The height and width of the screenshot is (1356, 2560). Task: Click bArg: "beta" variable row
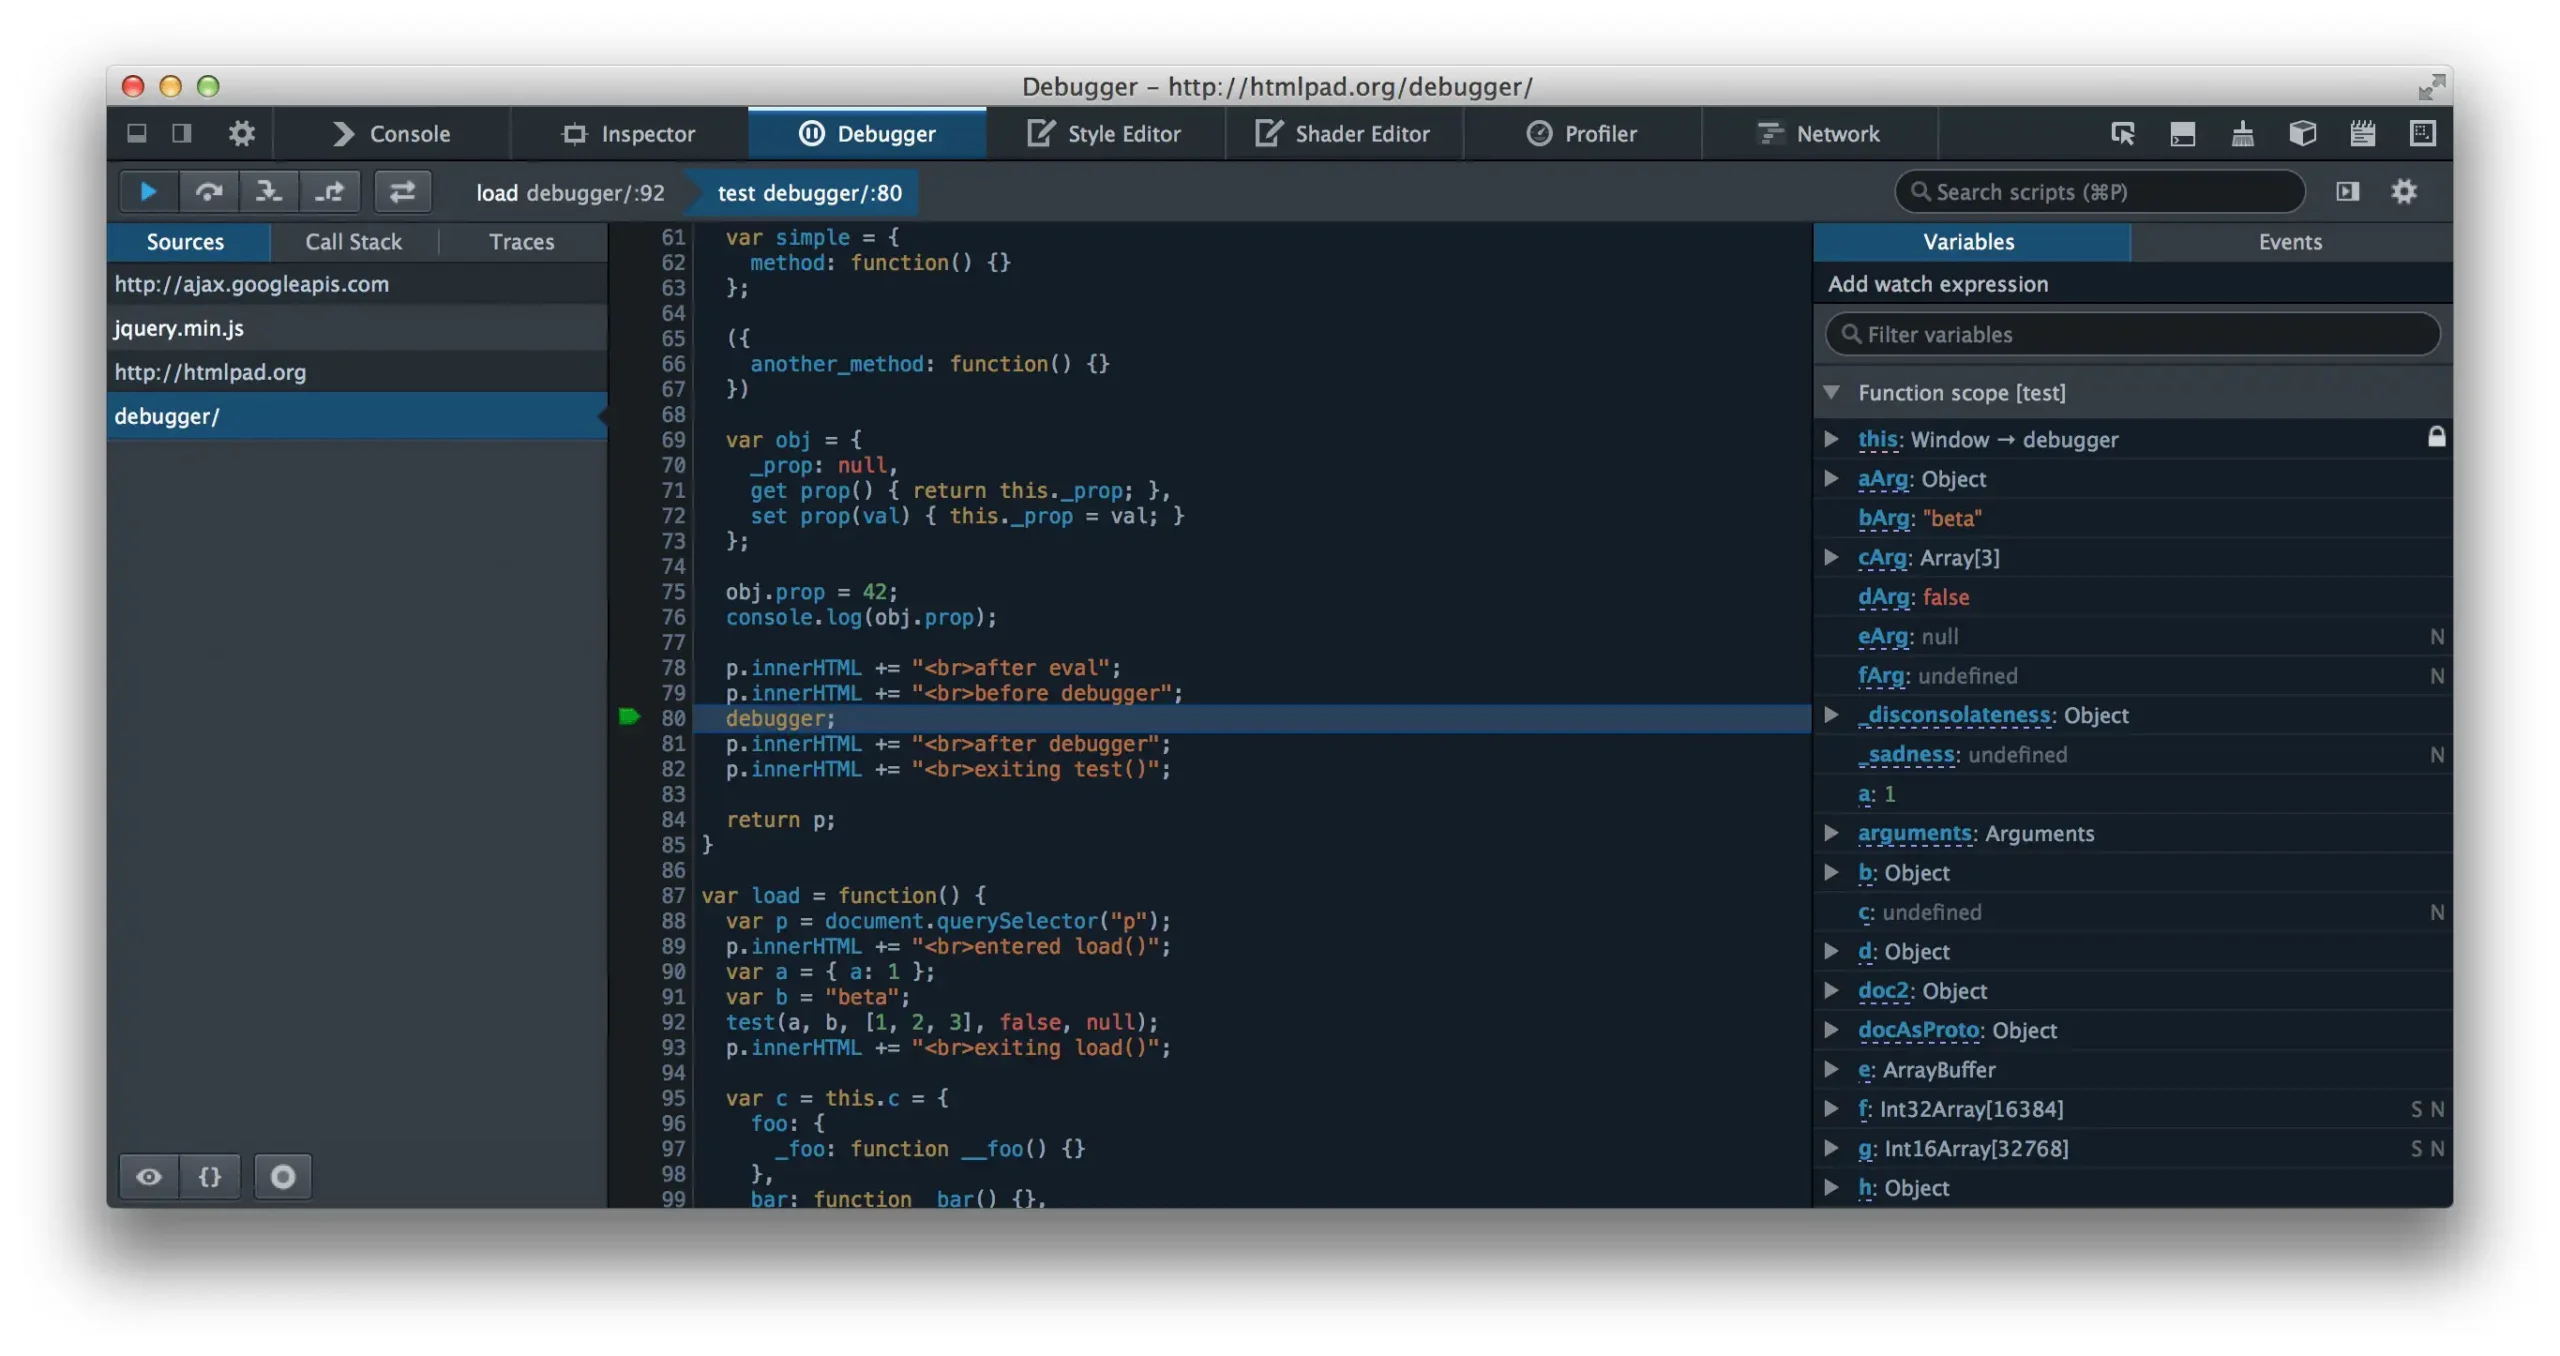2132,518
